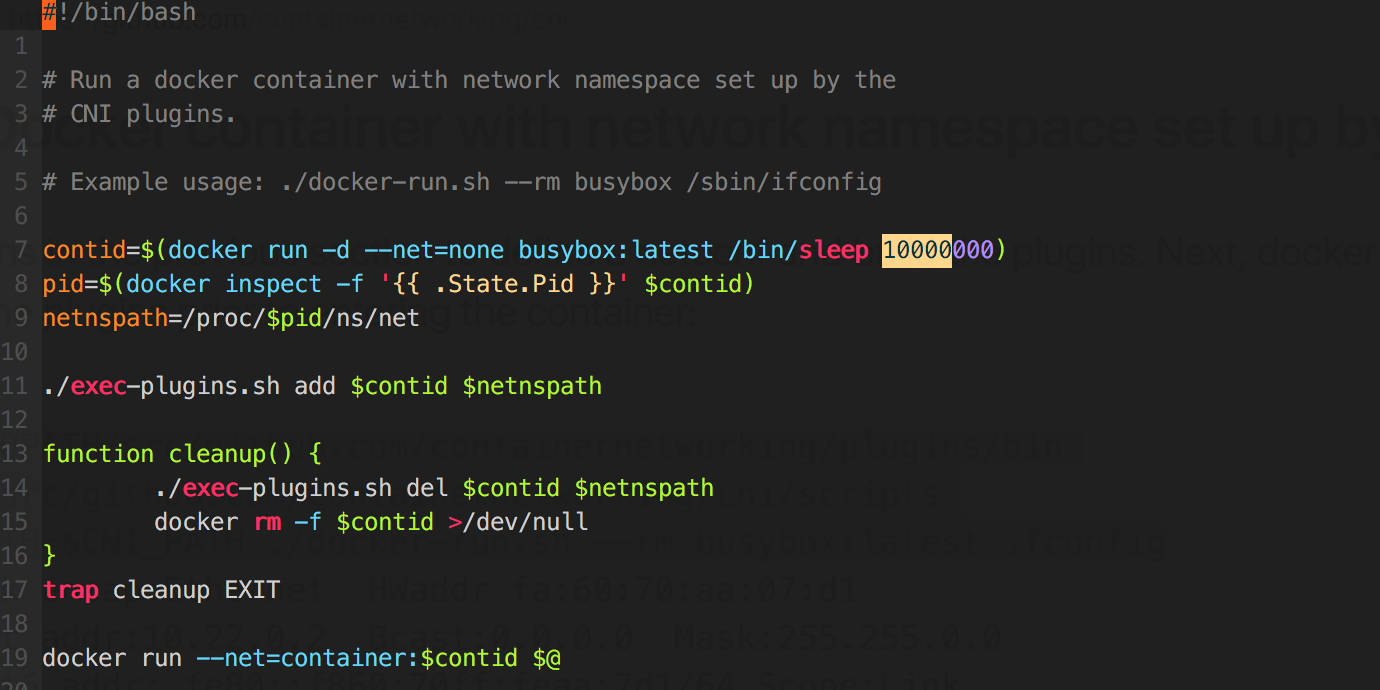The width and height of the screenshot is (1380, 690).
Task: Click the #!/bin/bash shebang line
Action: 120,13
